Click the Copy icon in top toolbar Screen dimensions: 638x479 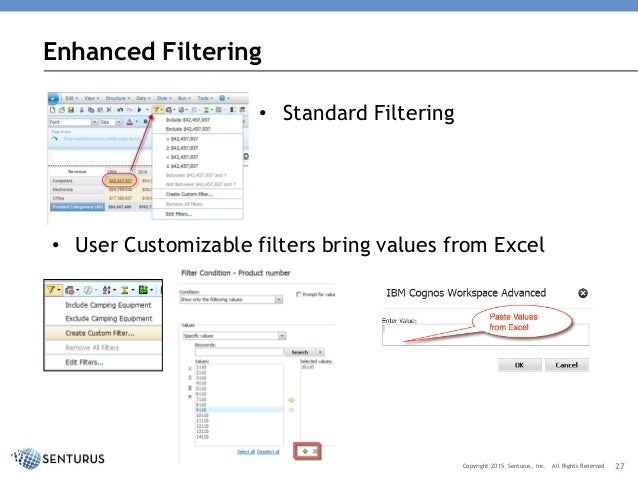coord(91,110)
